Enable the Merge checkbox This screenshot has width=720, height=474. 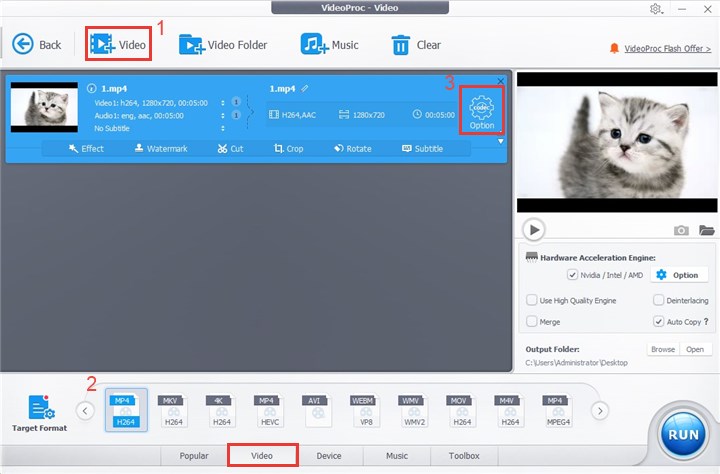(532, 322)
